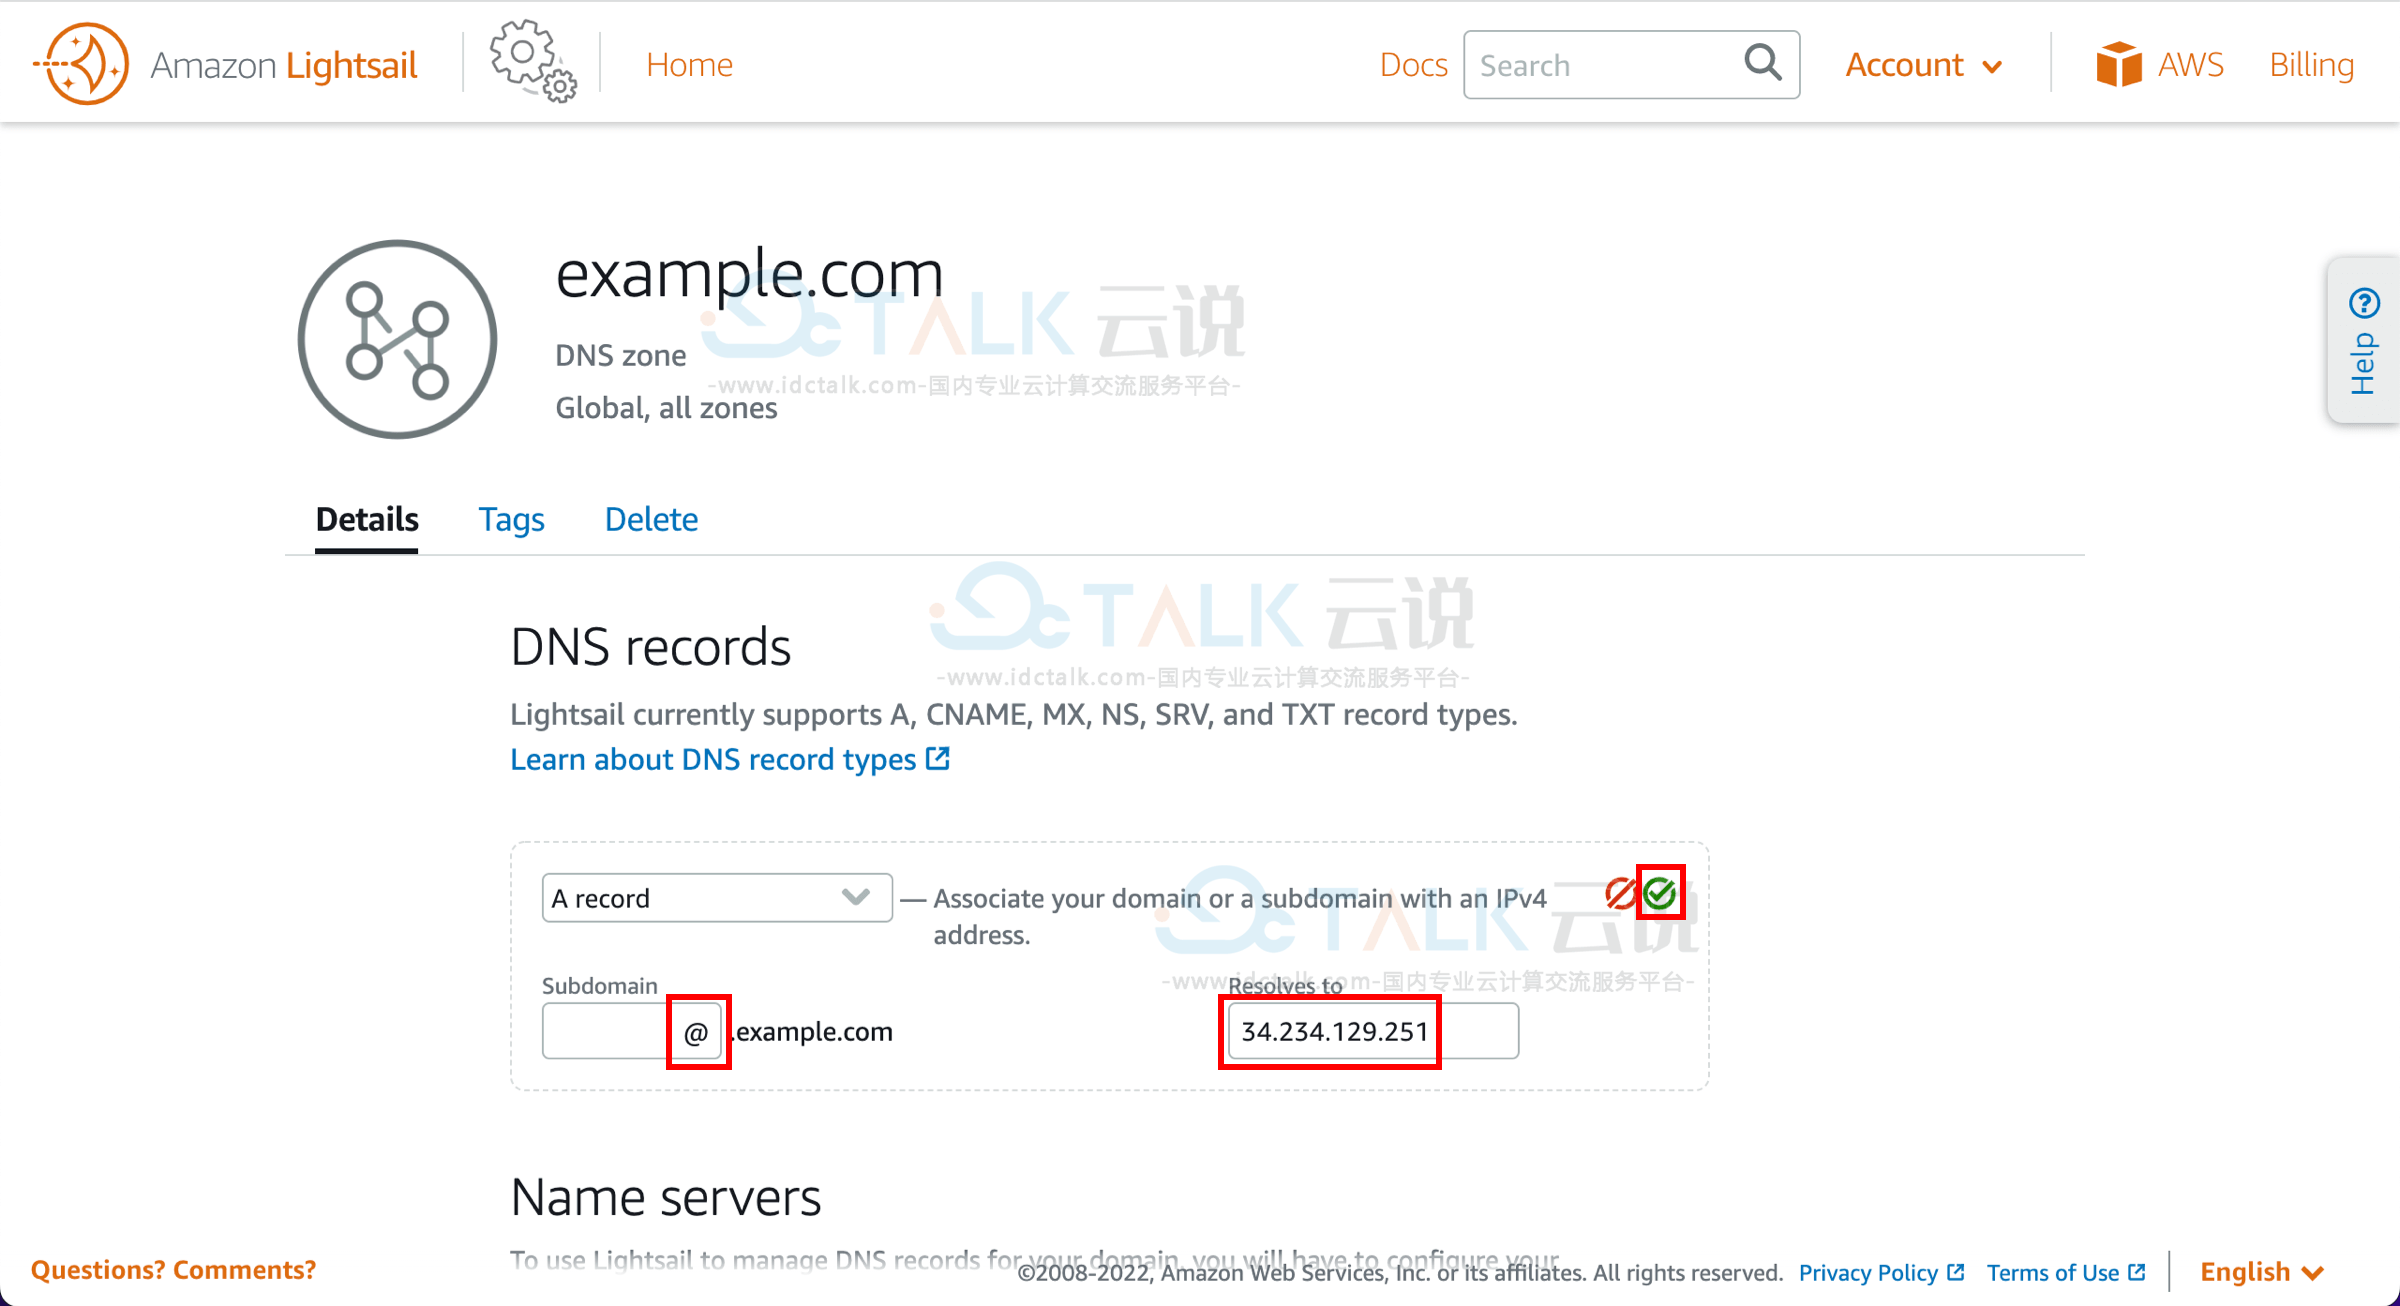Expand the Account dropdown menu
Viewport: 2400px width, 1306px height.
(1923, 64)
